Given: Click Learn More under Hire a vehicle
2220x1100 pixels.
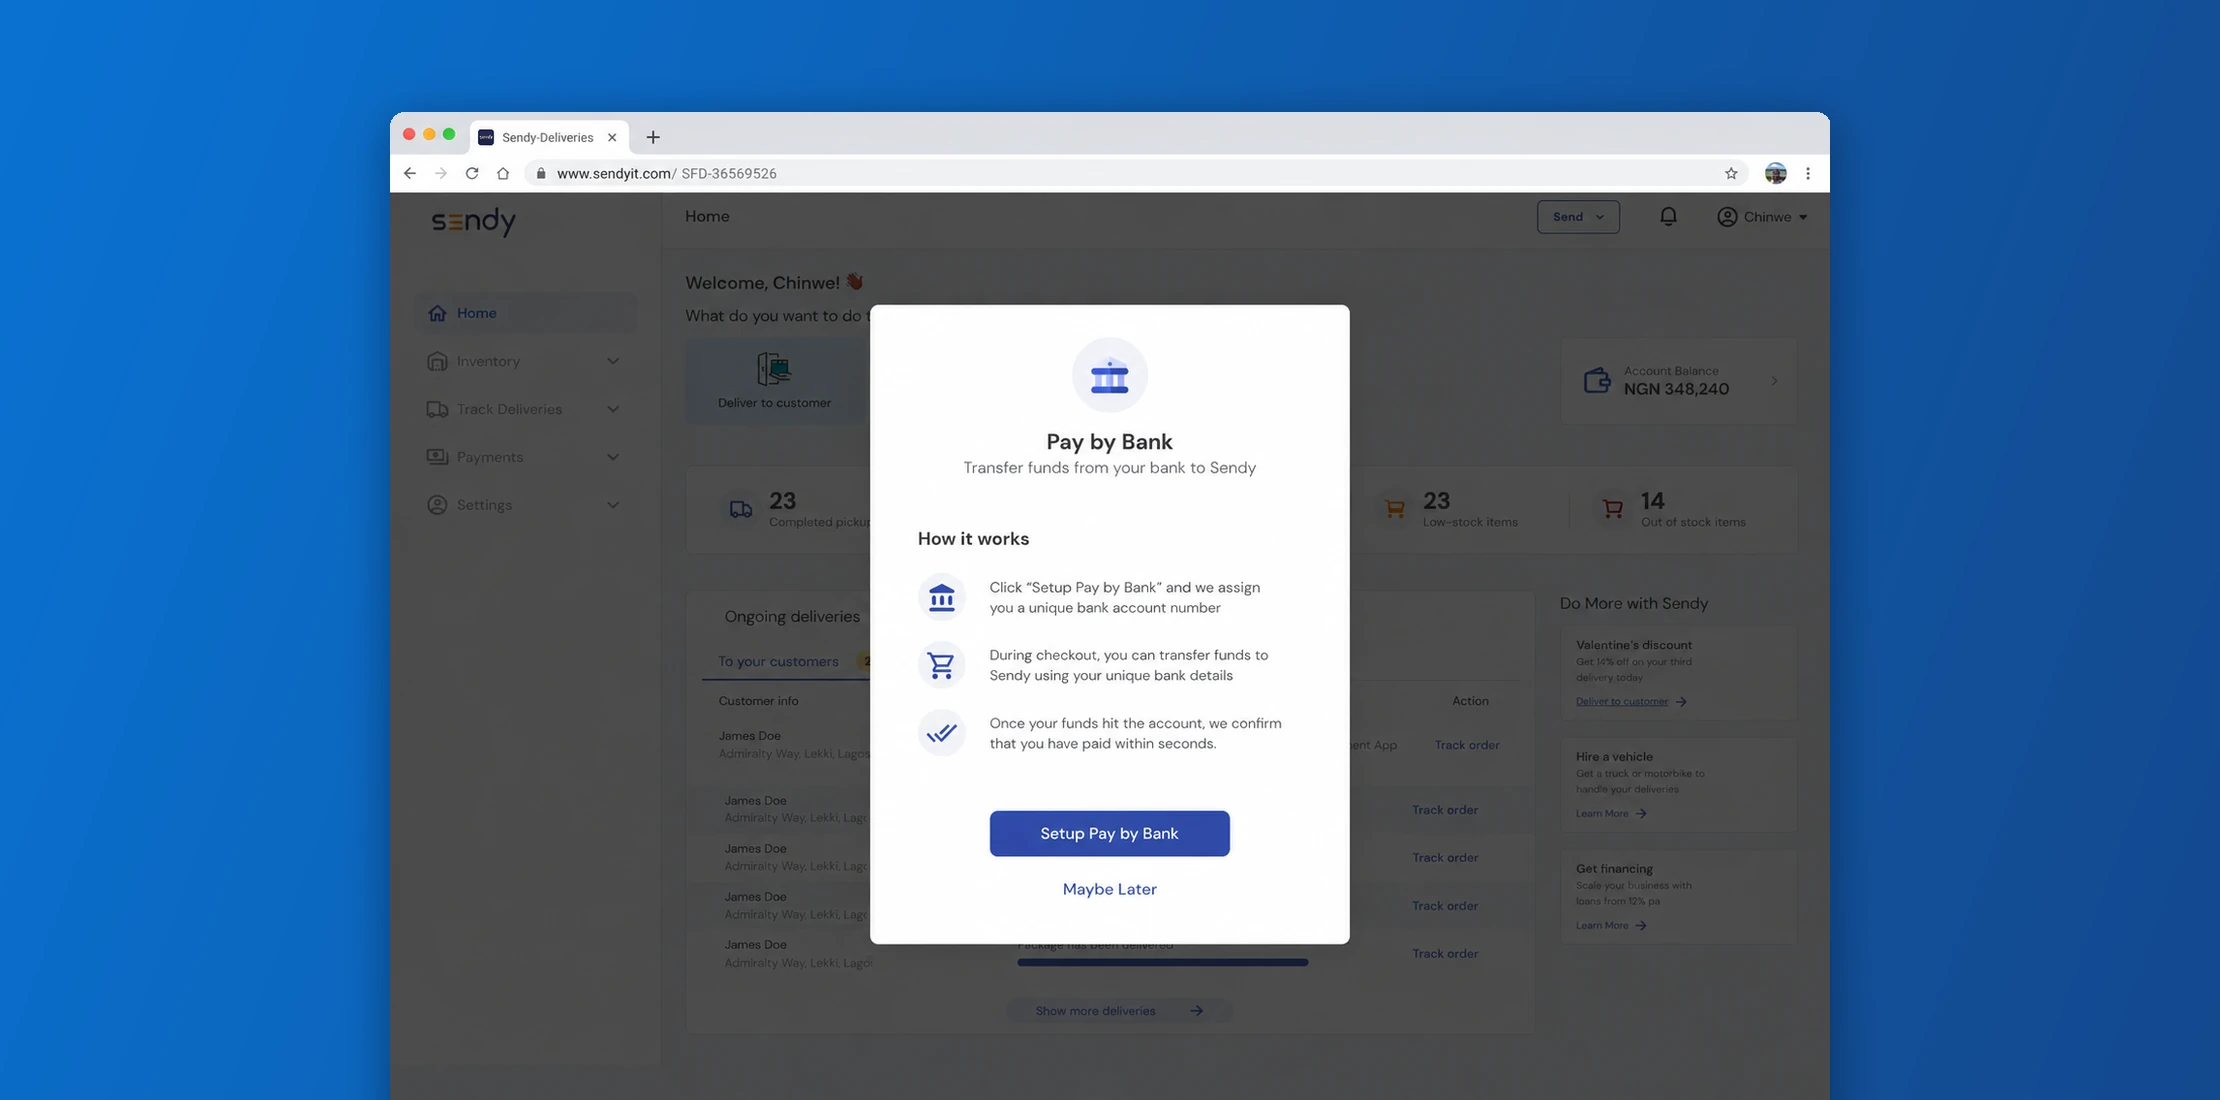Looking at the screenshot, I should [x=1611, y=813].
